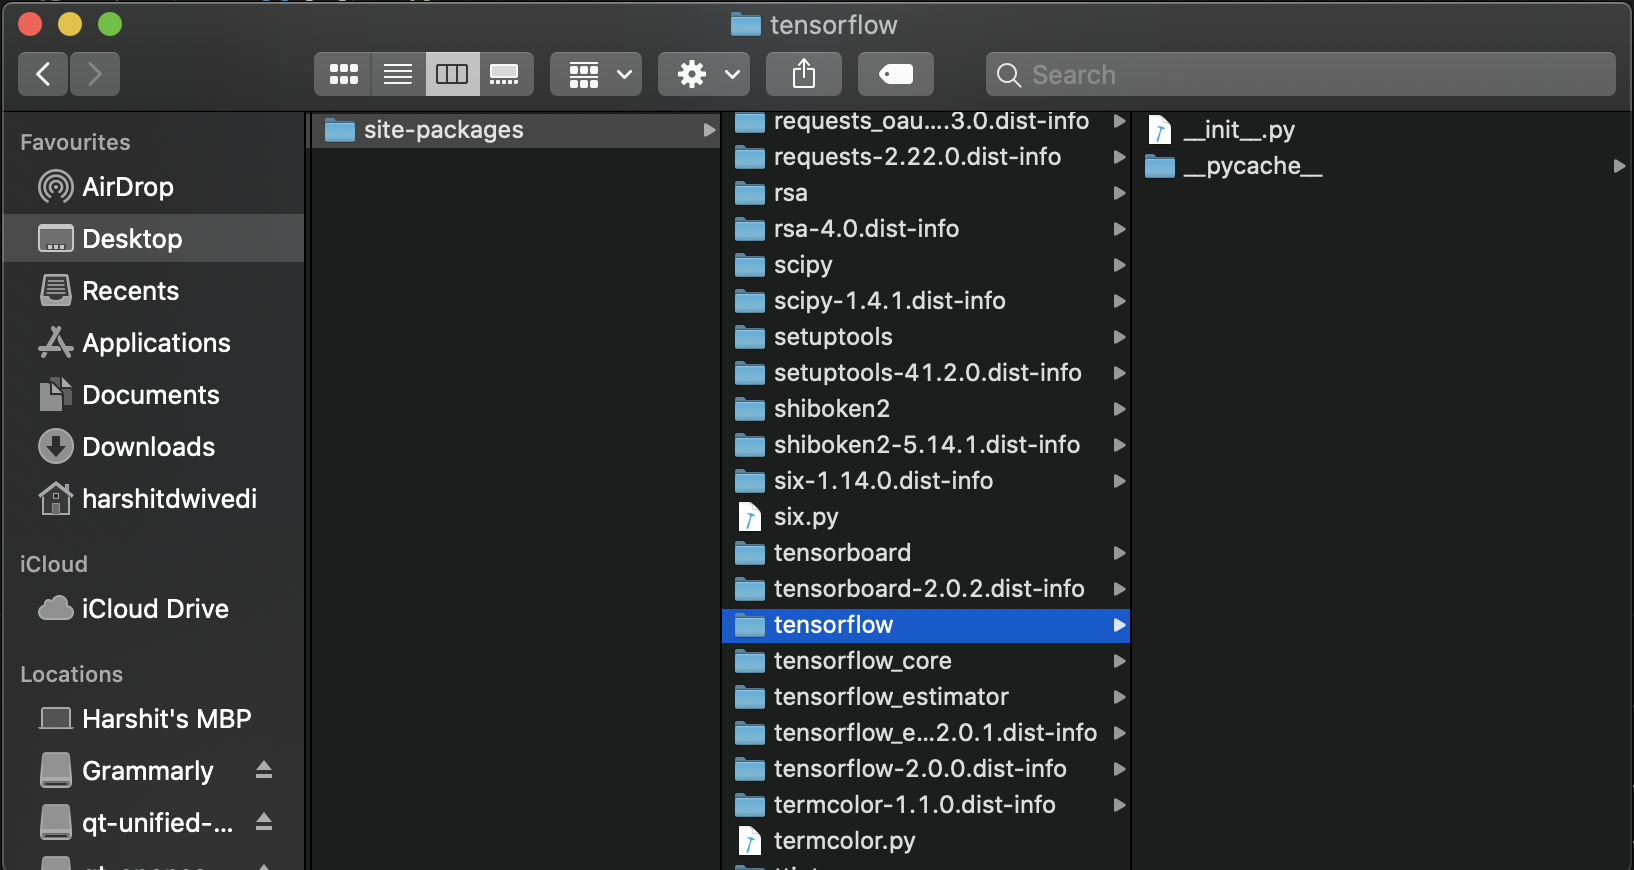The width and height of the screenshot is (1634, 870).
Task: Focus the Search field
Action: coord(1300,74)
